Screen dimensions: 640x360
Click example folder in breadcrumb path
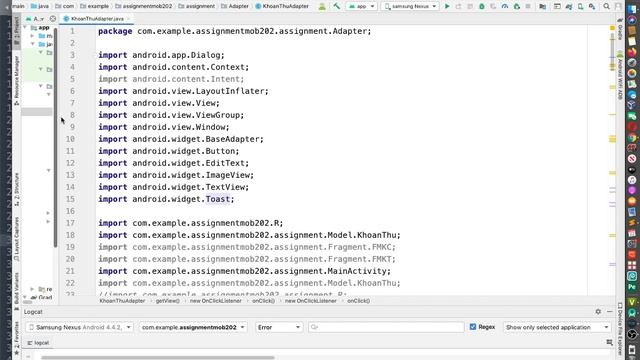[x=94, y=6]
